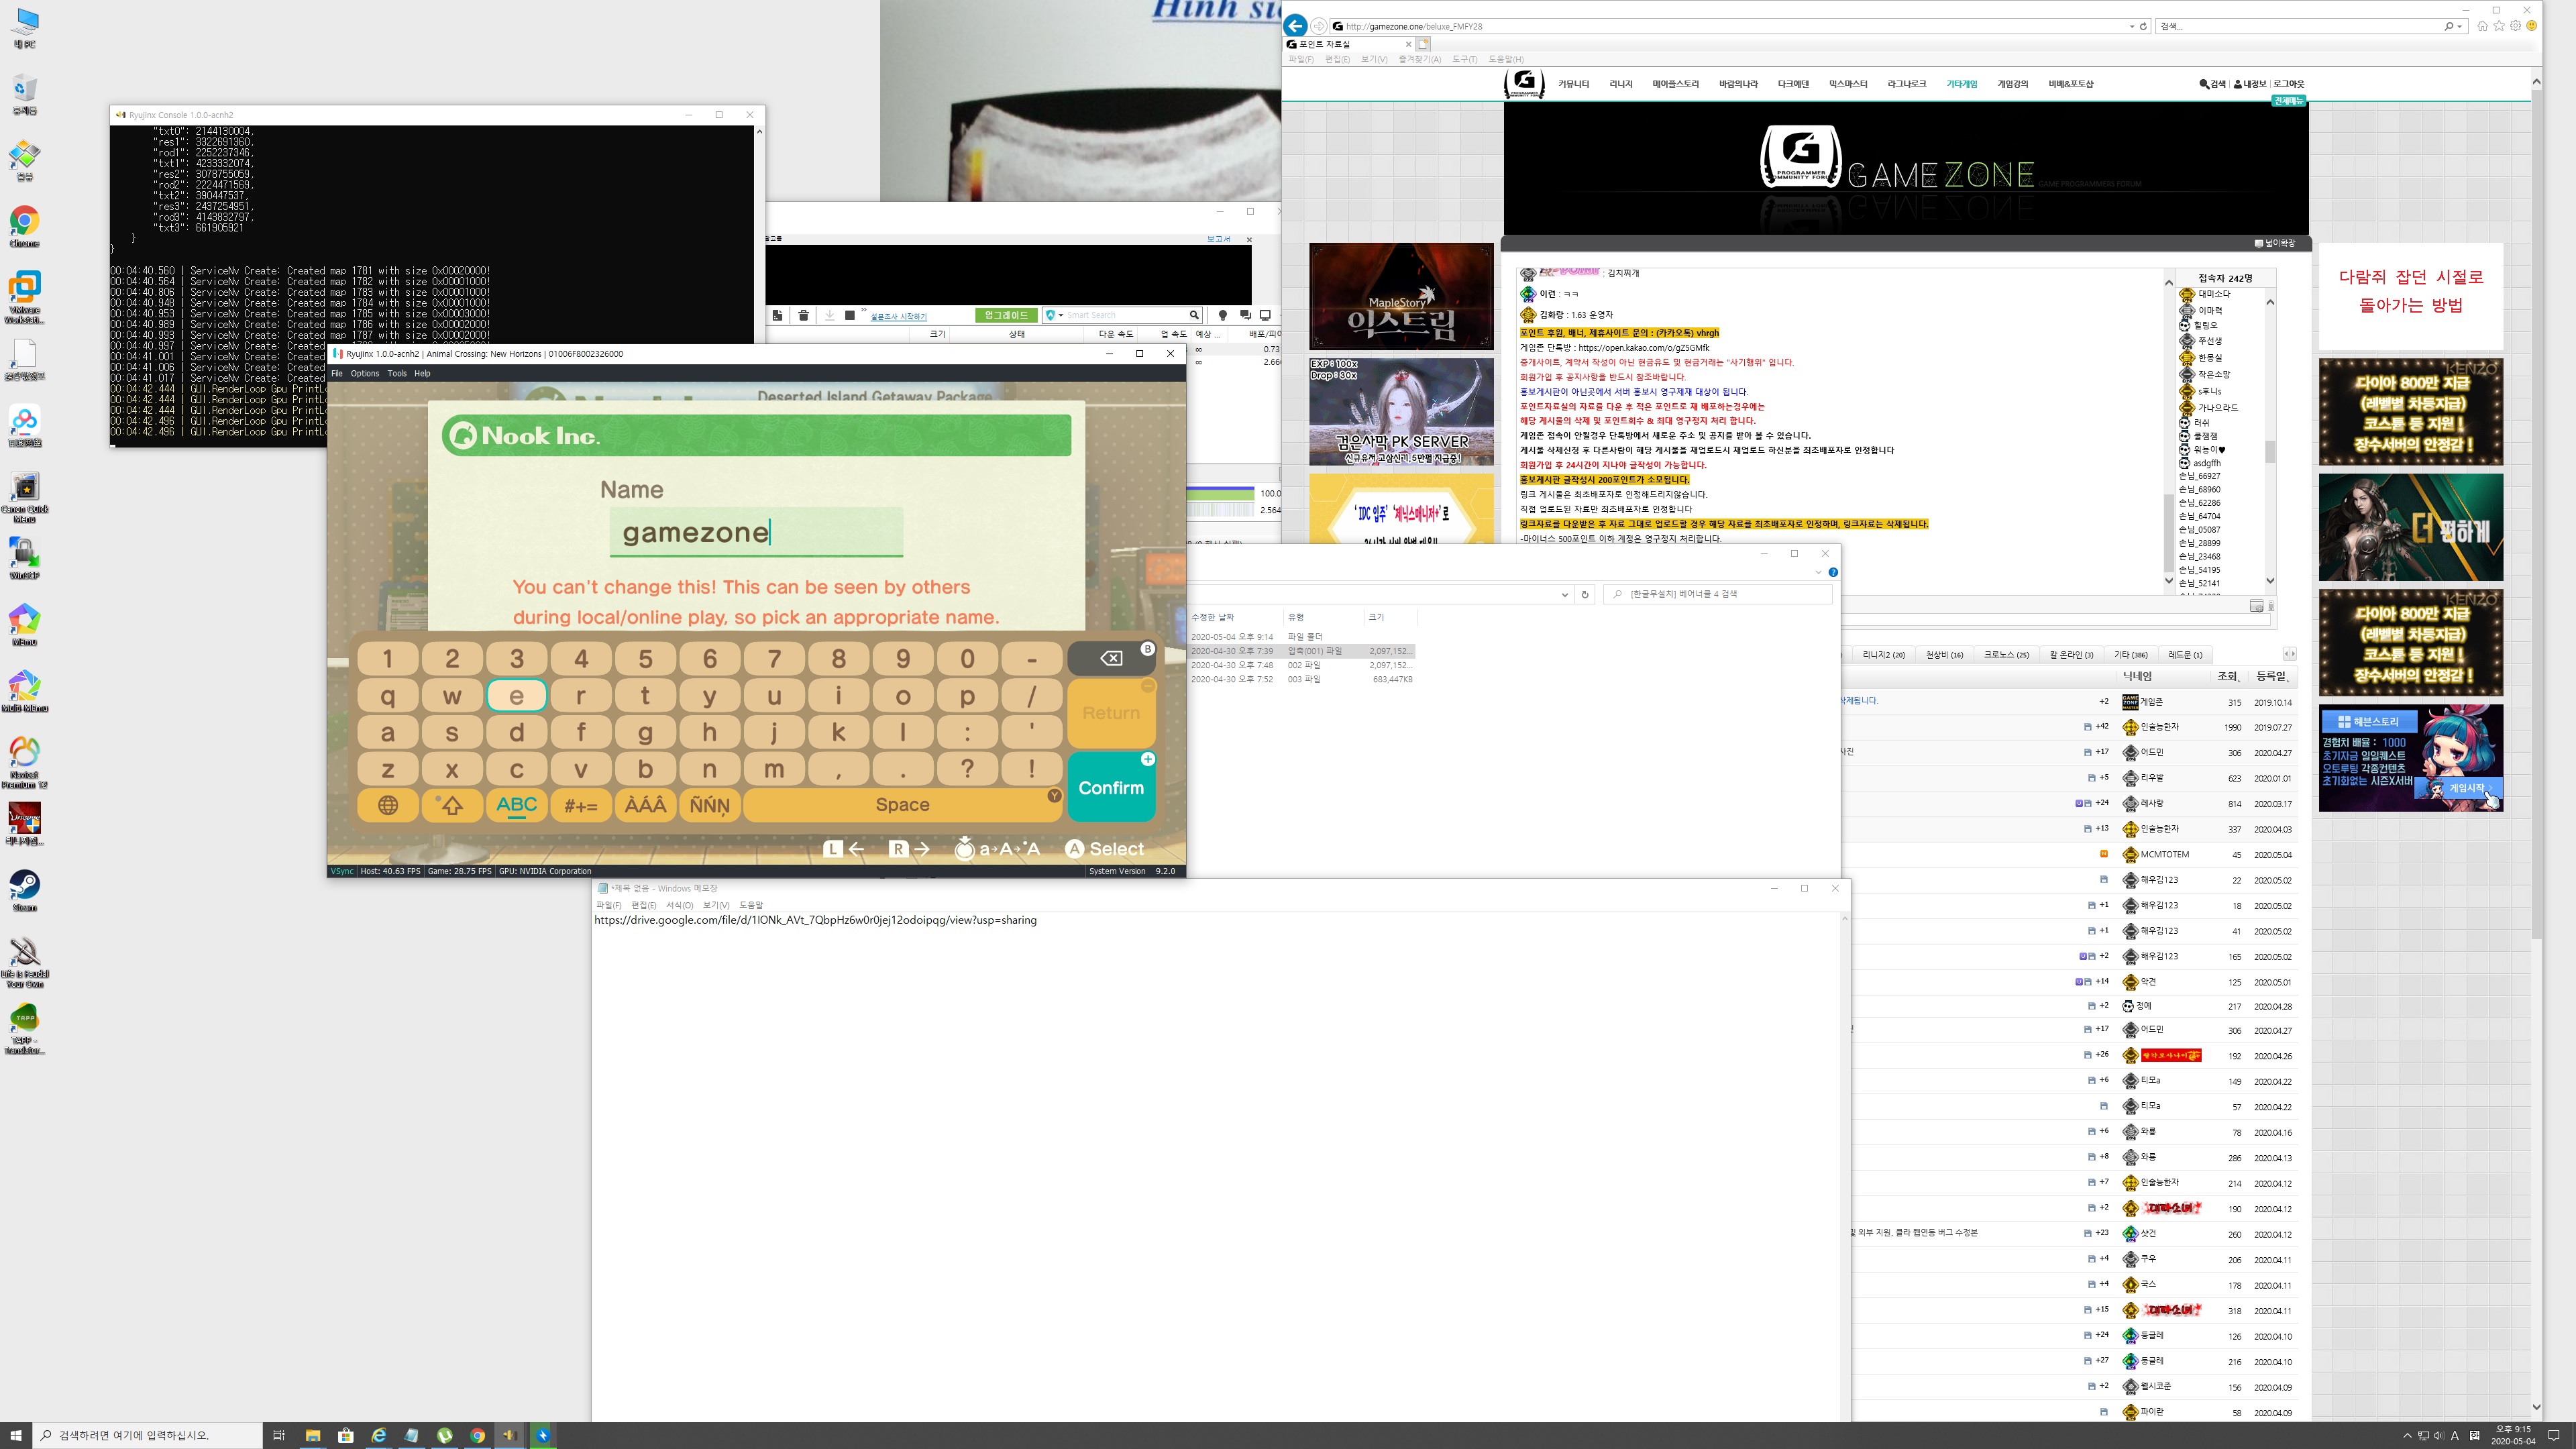
Task: Tap the globe language key on the on-screen keyboard
Action: pyautogui.click(x=388, y=805)
